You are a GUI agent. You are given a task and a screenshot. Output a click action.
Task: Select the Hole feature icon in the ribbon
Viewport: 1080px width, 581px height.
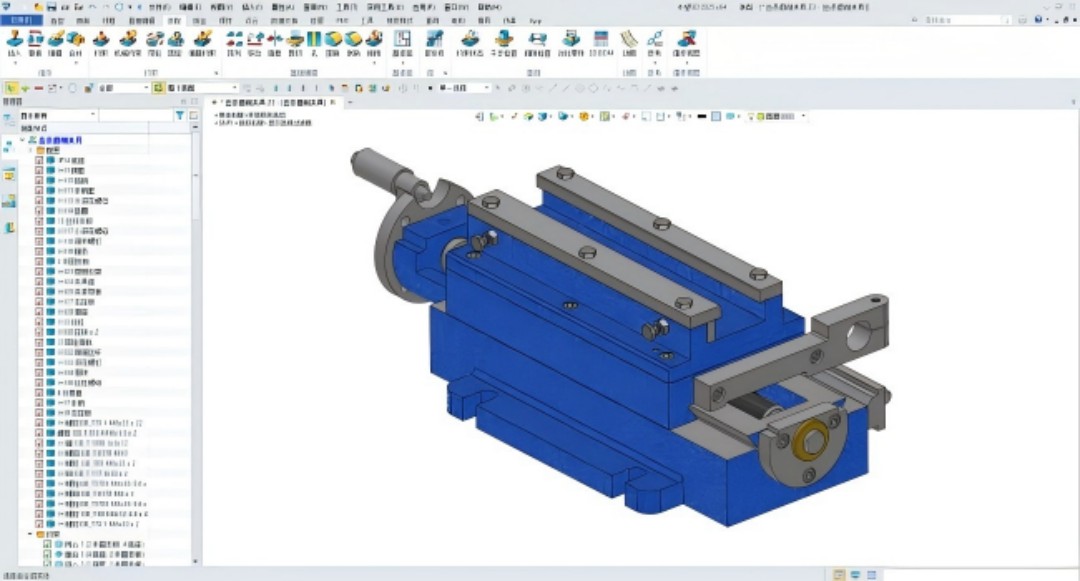coord(313,42)
